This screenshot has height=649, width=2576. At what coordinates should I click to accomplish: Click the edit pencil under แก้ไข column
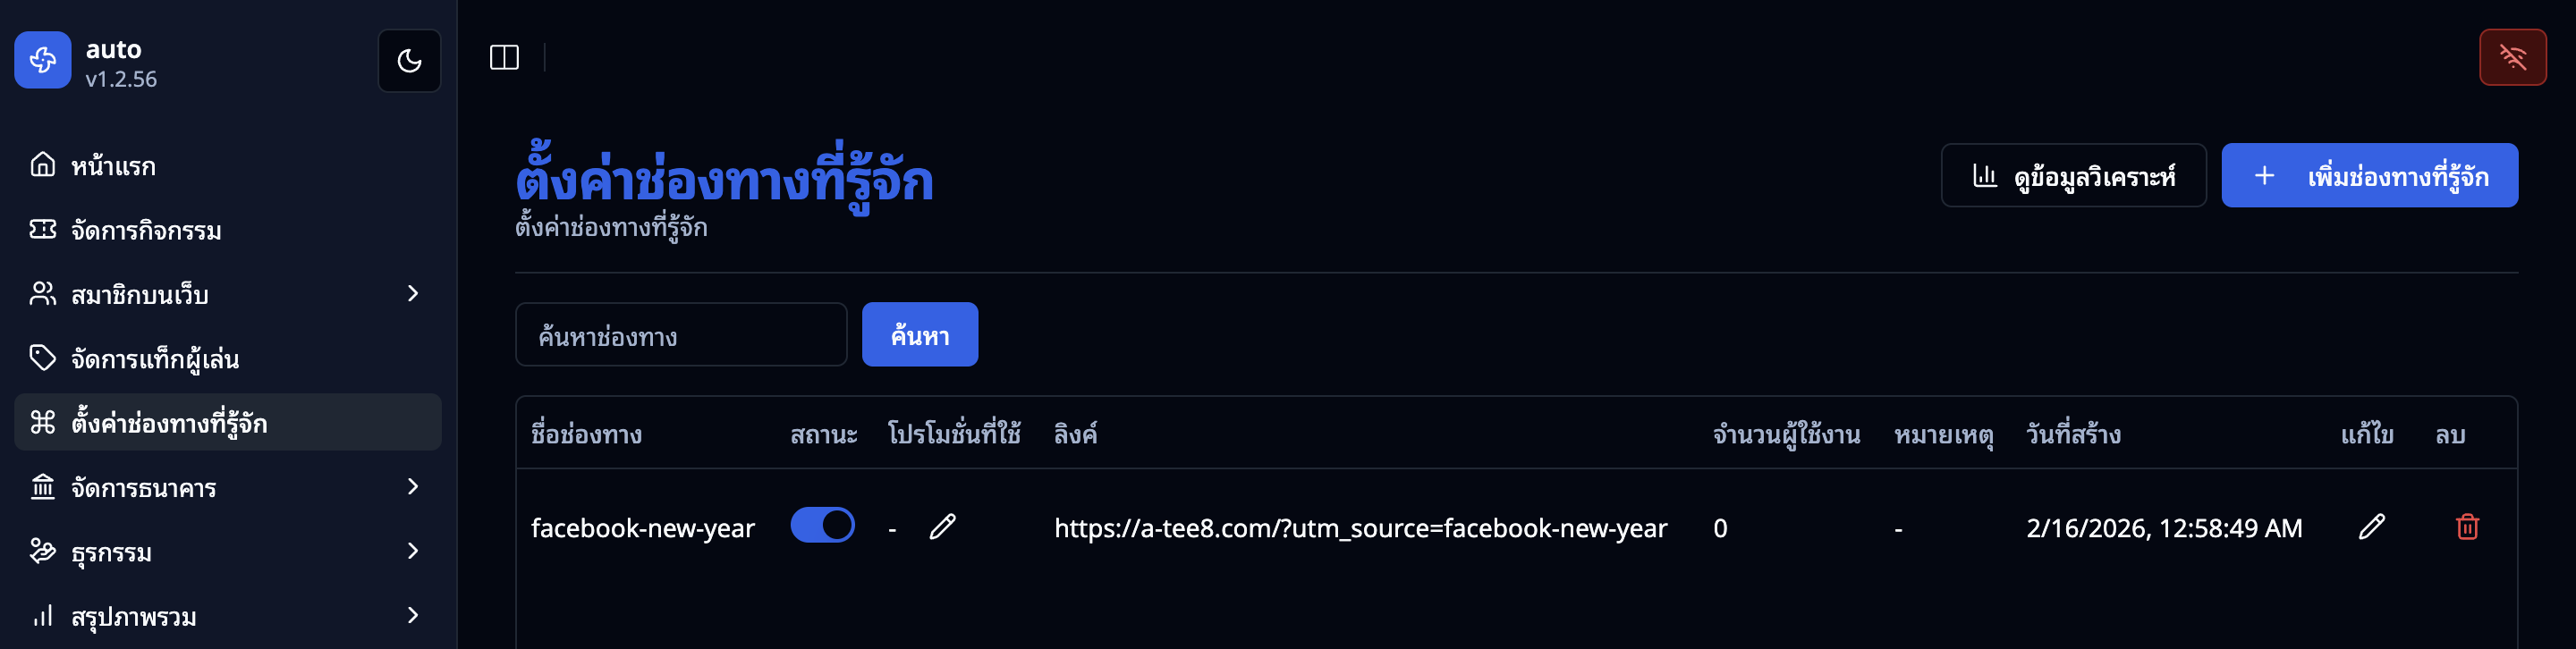click(x=2374, y=527)
